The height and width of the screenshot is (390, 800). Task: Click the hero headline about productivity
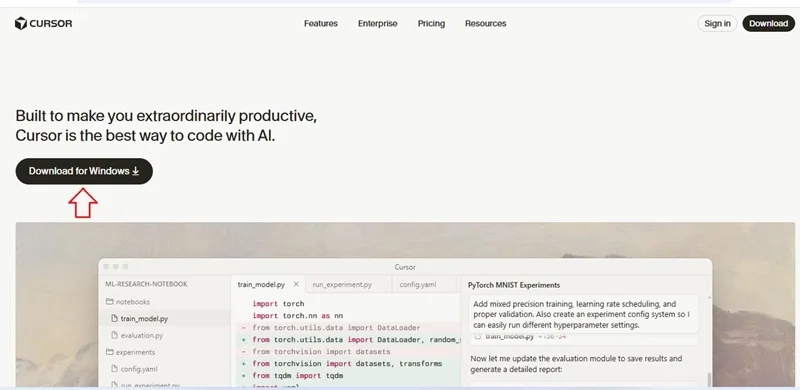[166, 126]
